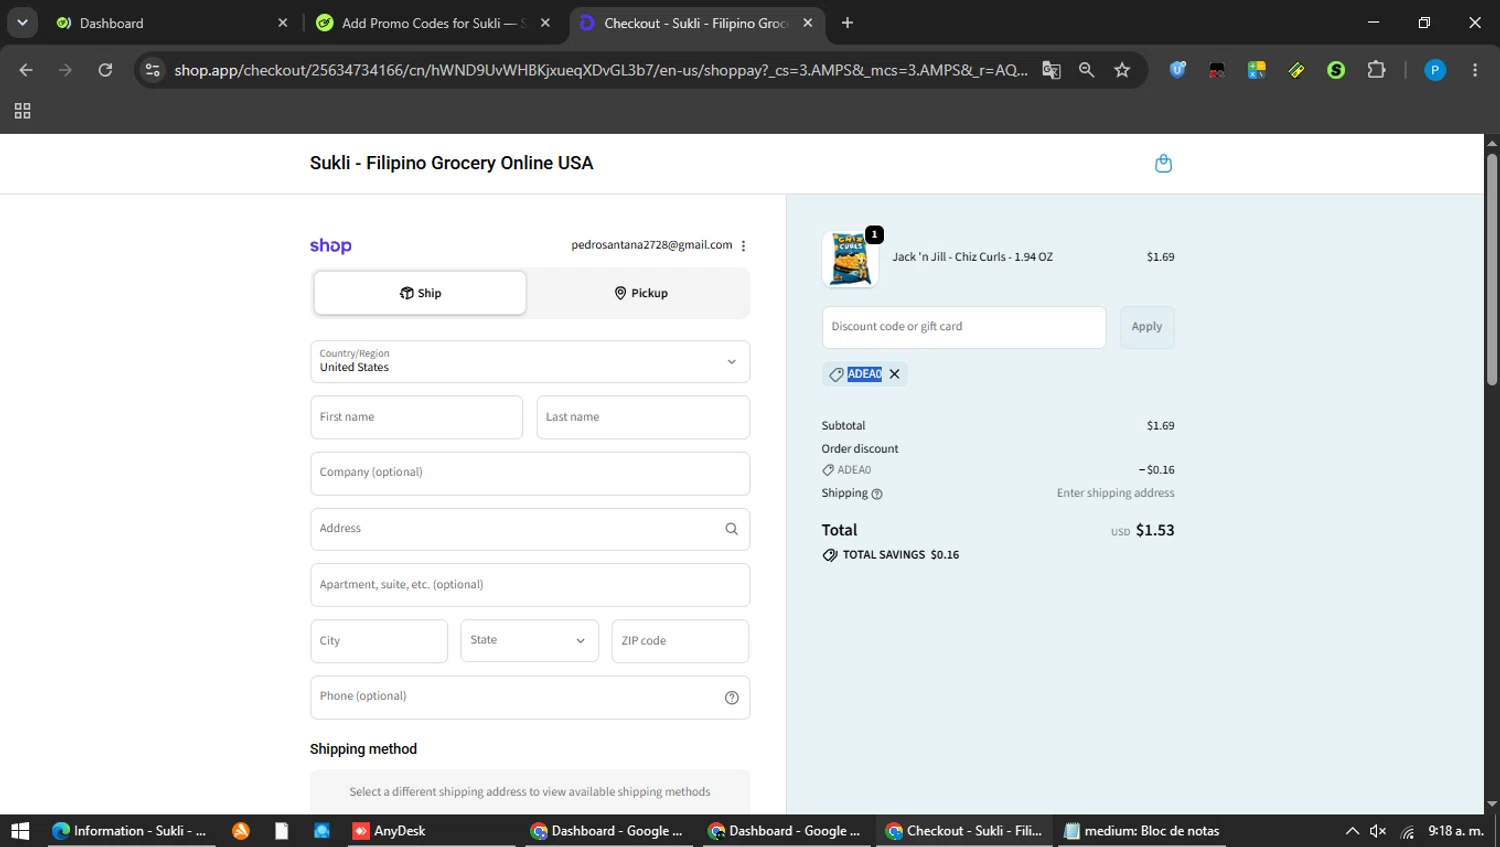Viewport: 1500px width, 847px height.
Task: Click the Company (optional) field
Action: [x=530, y=473]
